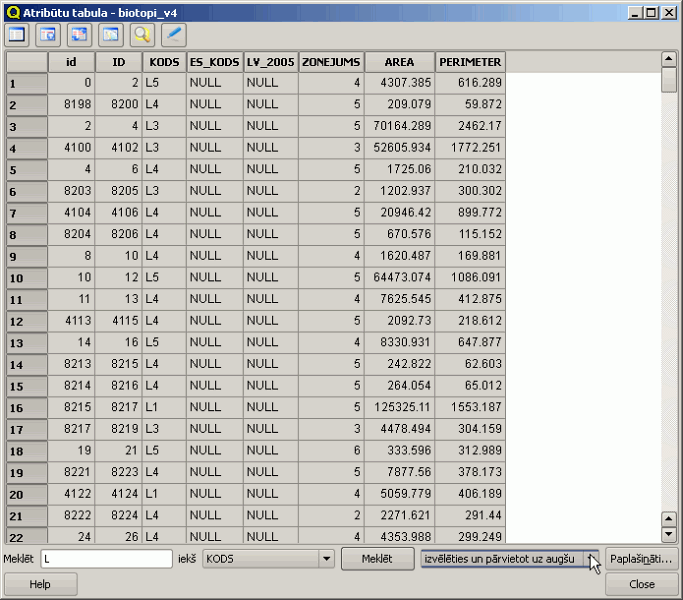Sort by the lowercase id column header

71,62
